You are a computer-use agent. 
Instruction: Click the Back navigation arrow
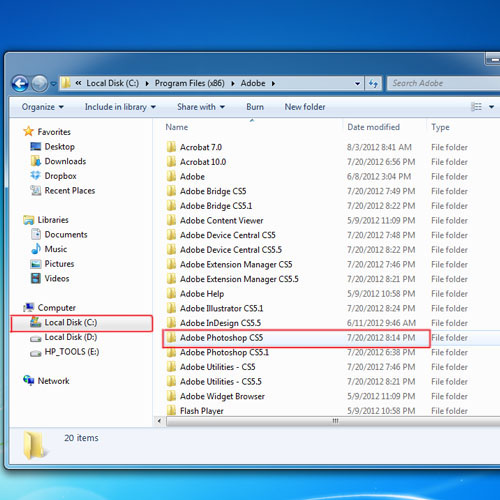(20, 83)
